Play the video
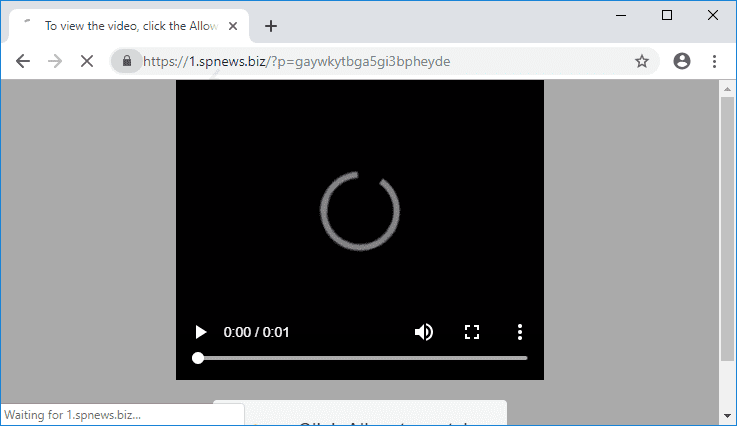This screenshot has height=426, width=737. click(200, 332)
